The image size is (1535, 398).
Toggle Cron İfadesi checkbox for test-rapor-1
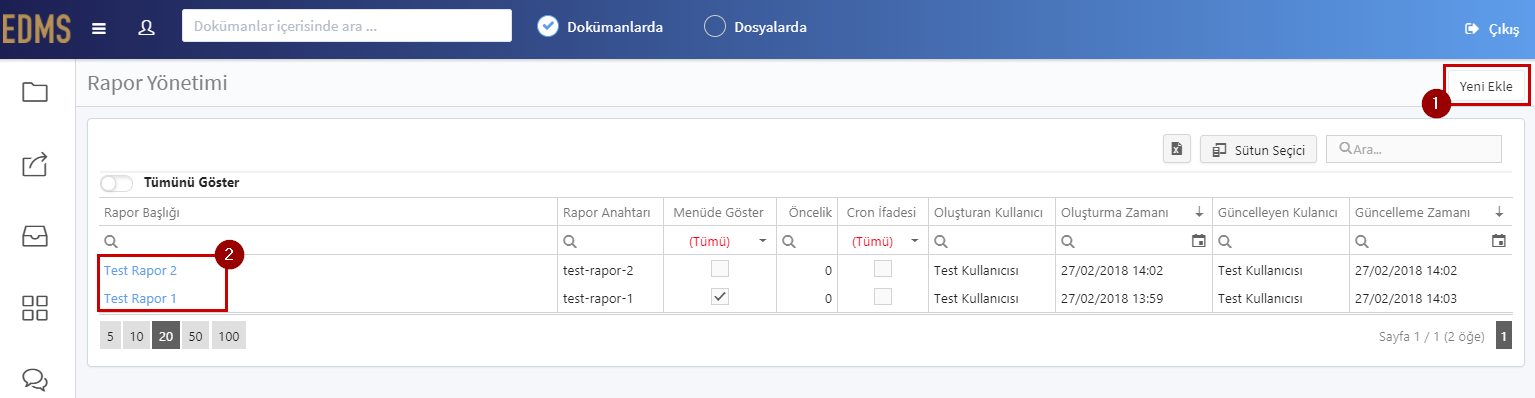point(883,297)
